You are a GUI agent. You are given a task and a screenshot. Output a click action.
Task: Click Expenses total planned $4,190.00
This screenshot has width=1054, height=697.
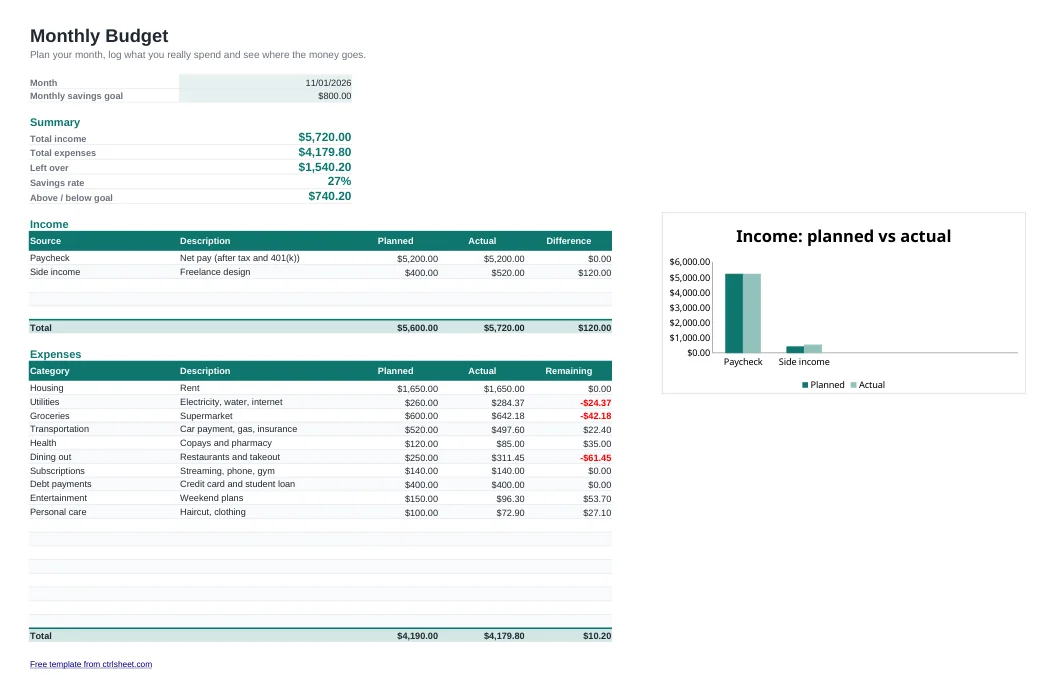pos(417,636)
